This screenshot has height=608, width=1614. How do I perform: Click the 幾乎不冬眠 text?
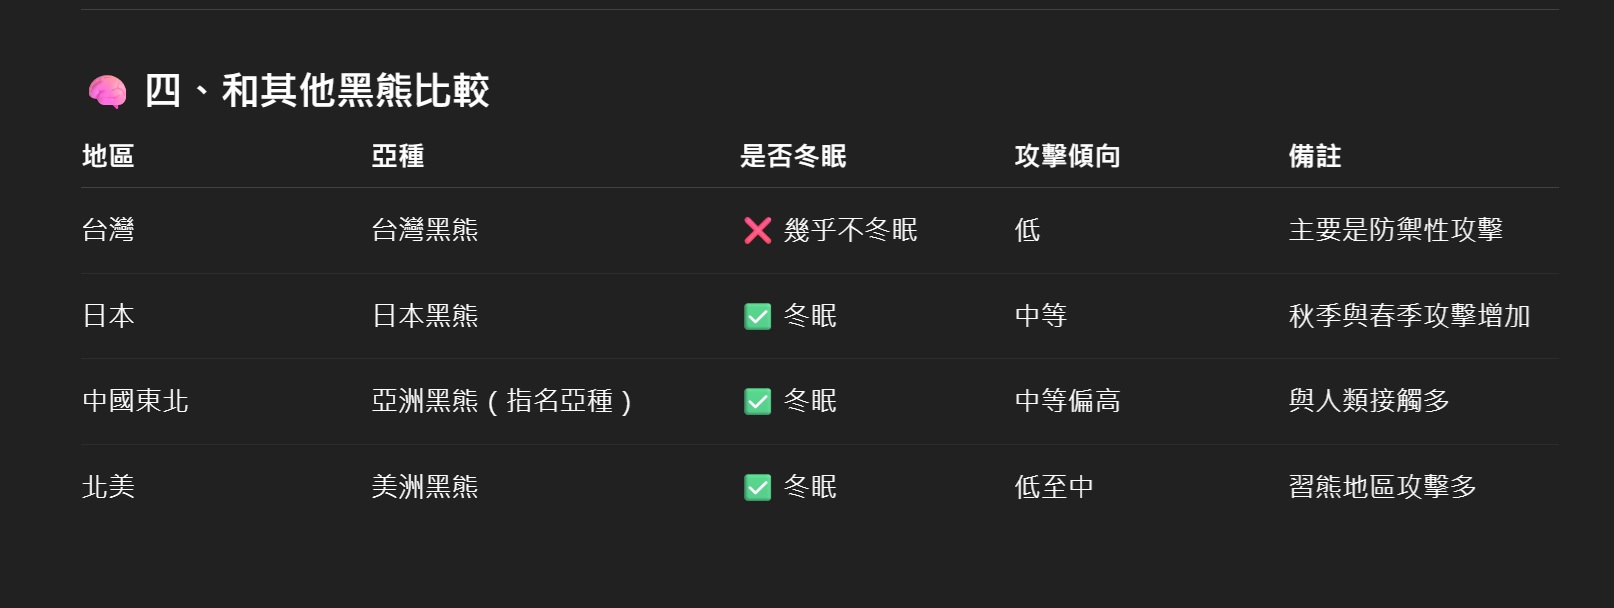[x=851, y=230]
